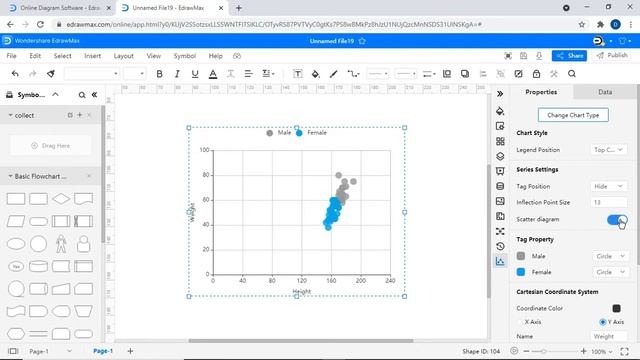
Task: Open the Legend Position dropdown
Action: point(608,150)
